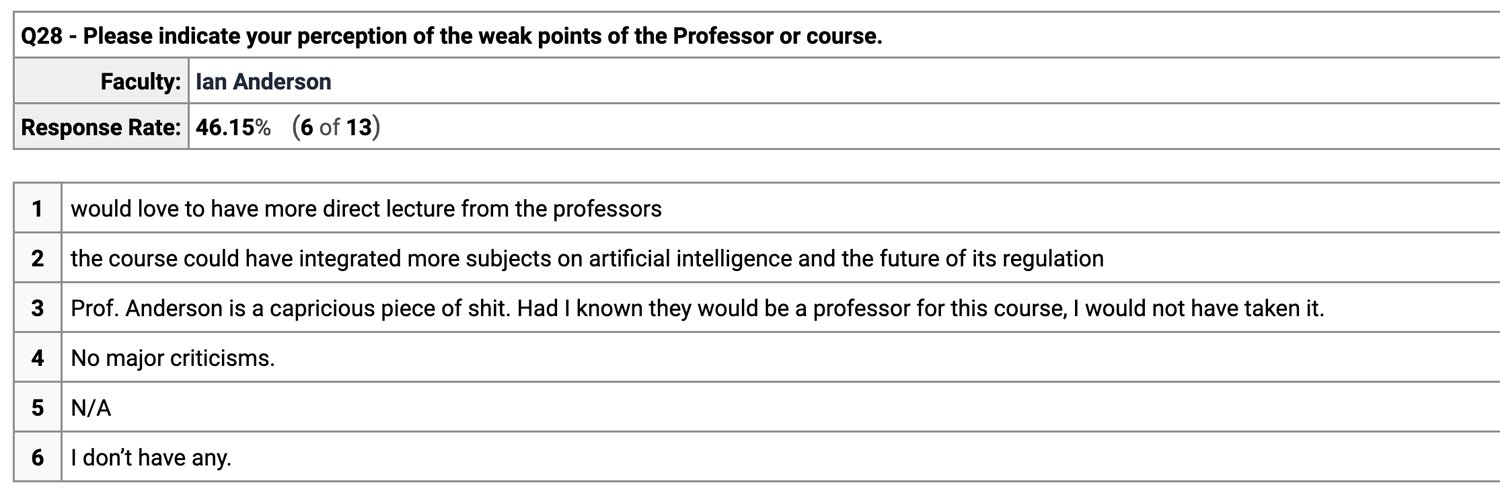The image size is (1500, 500).
Task: Click the "No major criticisms." response
Action: [x=172, y=358]
